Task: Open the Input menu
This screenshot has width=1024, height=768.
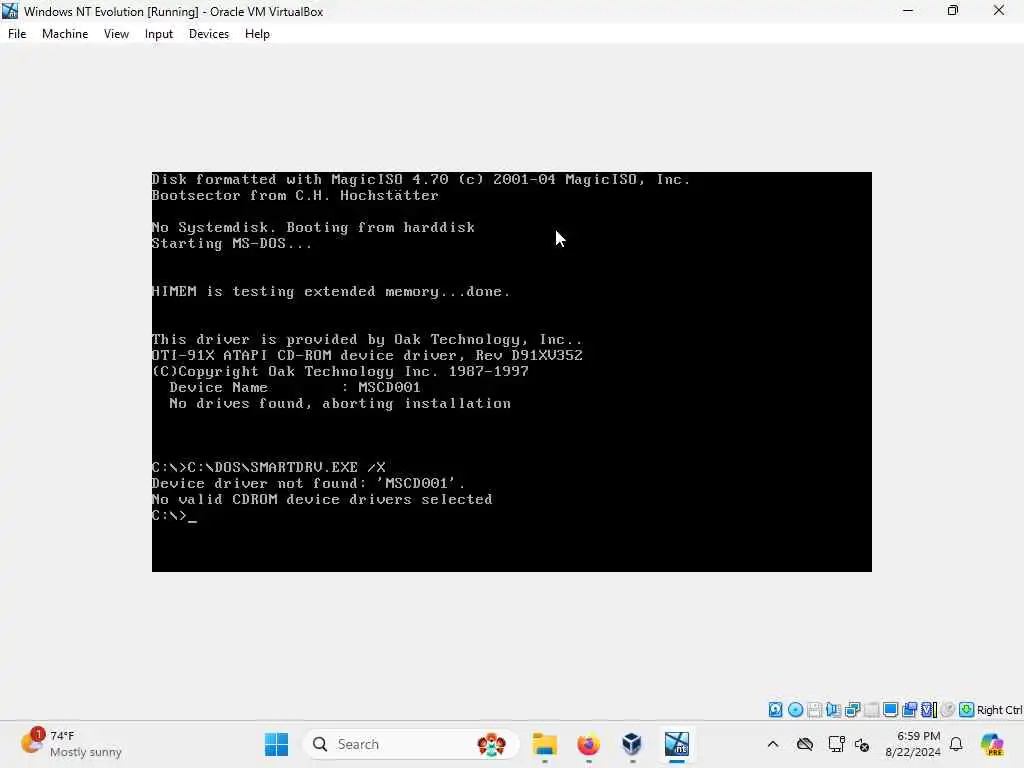Action: 159,34
